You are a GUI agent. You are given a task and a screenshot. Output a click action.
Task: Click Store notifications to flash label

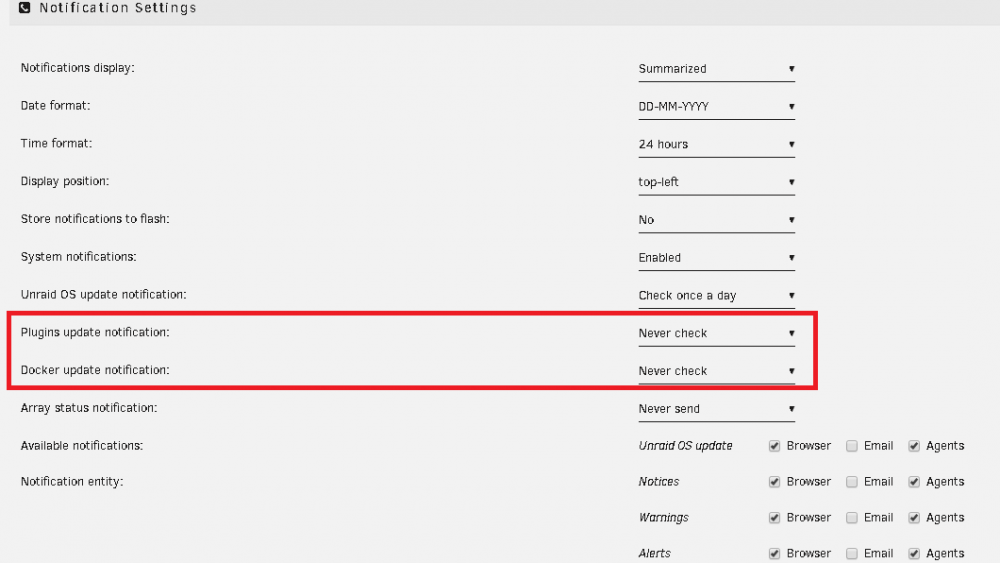[95, 219]
